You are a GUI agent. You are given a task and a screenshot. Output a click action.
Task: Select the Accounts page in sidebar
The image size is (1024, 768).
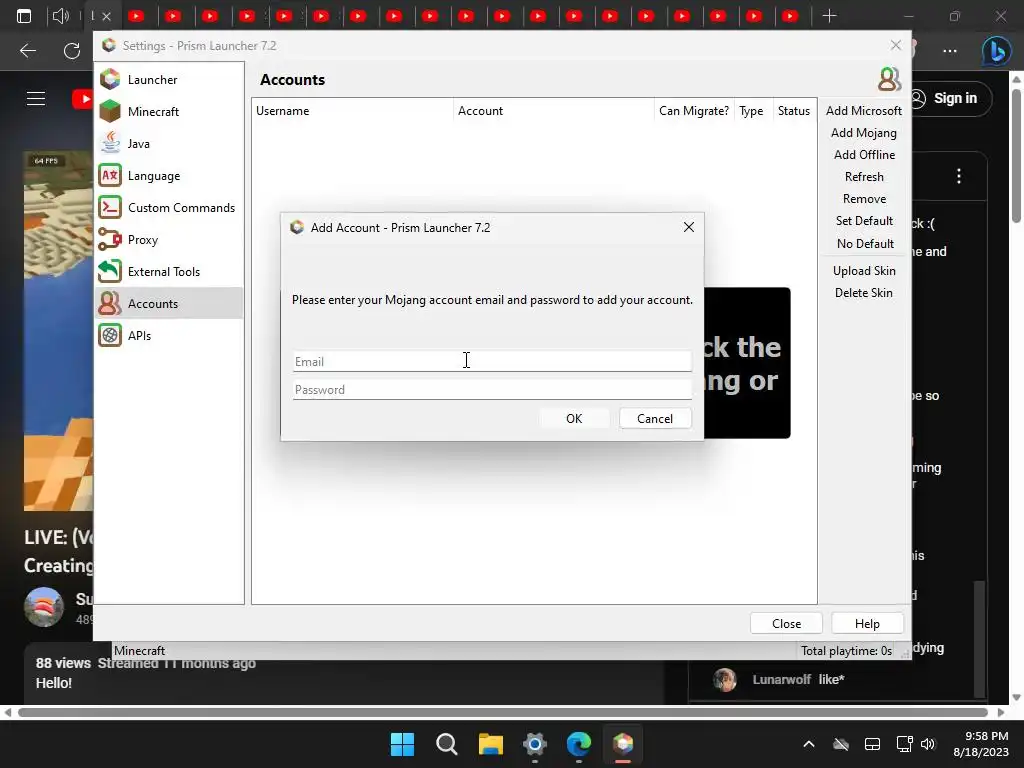169,304
